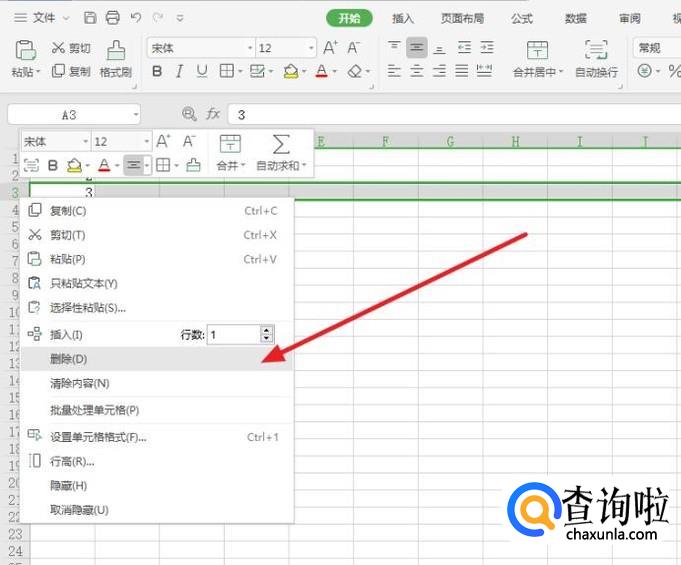Click column header G
Screen dimensions: 681x565
(450, 142)
